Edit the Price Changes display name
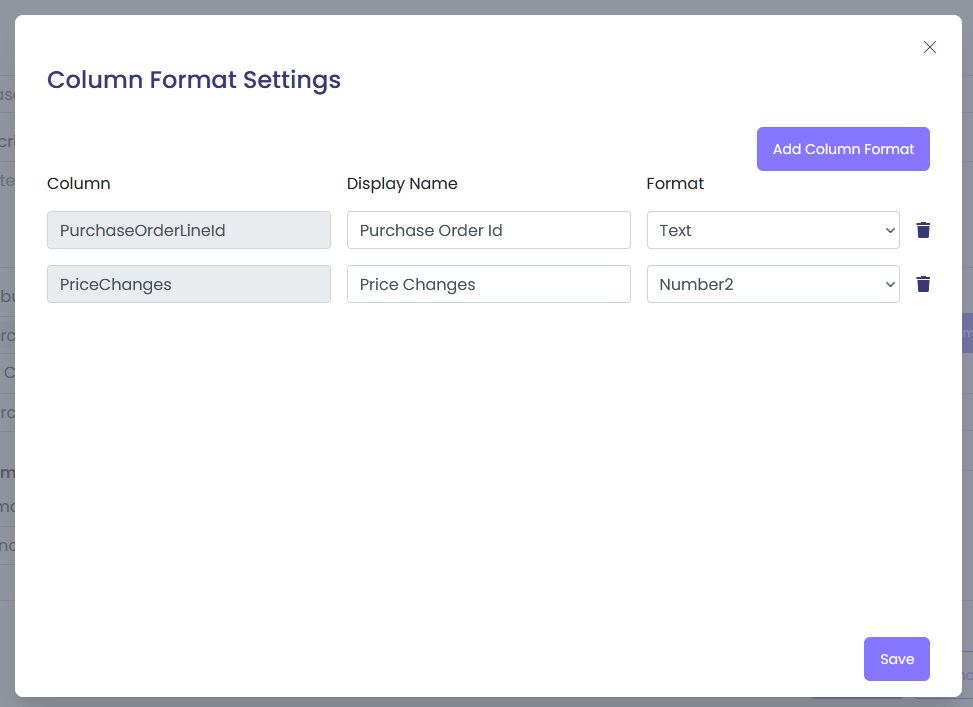The image size is (973, 707). (x=488, y=284)
